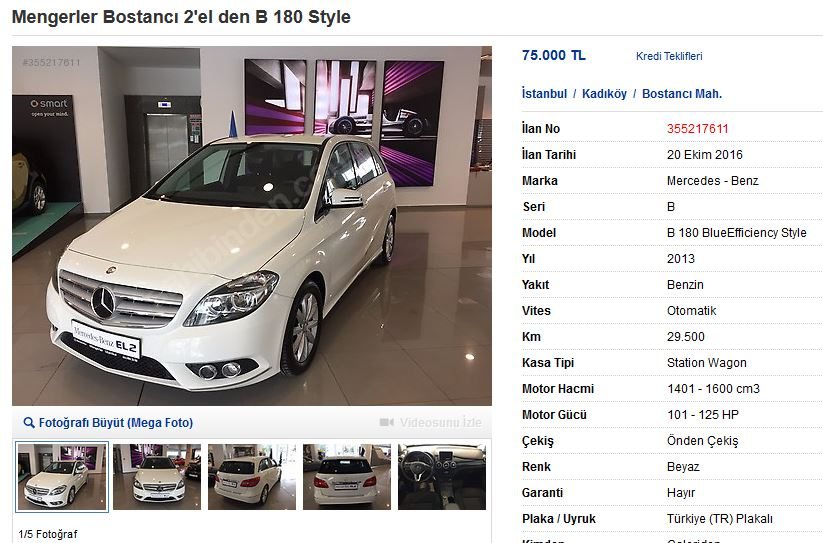The width and height of the screenshot is (823, 543).
Task: Select fifth thumbnail showing interior dashboard
Action: point(442,476)
